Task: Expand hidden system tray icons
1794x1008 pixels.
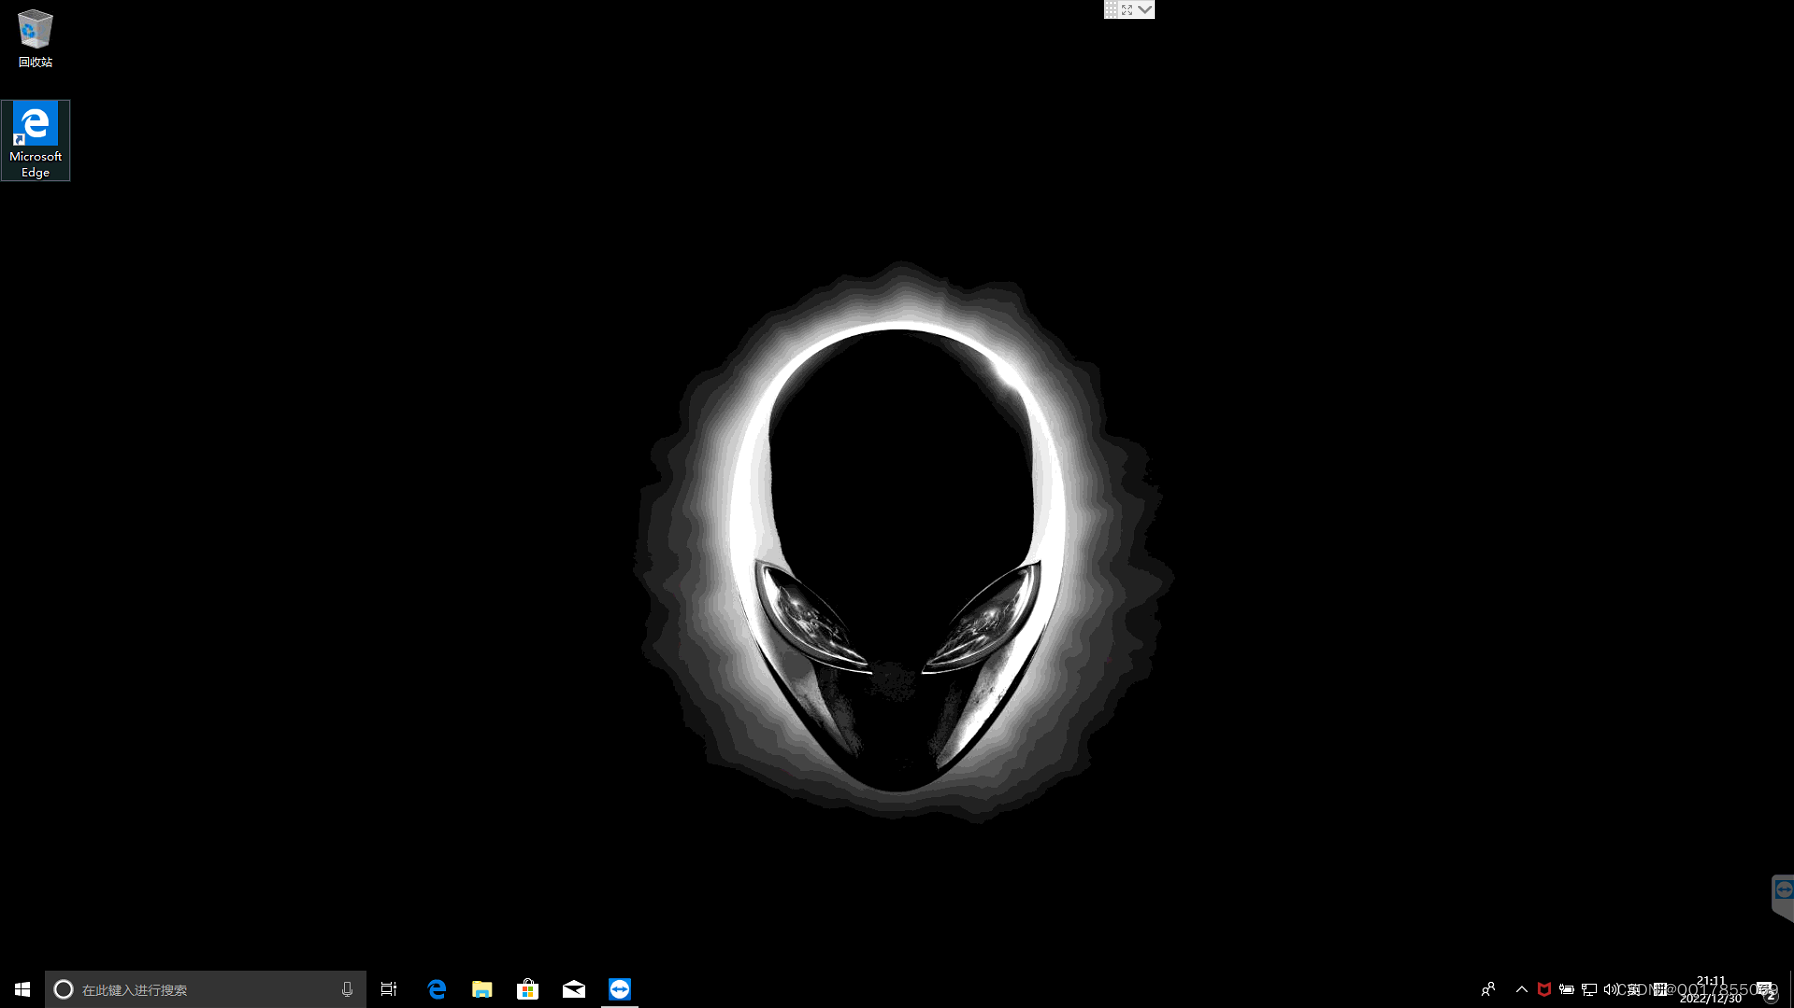Action: coord(1521,989)
